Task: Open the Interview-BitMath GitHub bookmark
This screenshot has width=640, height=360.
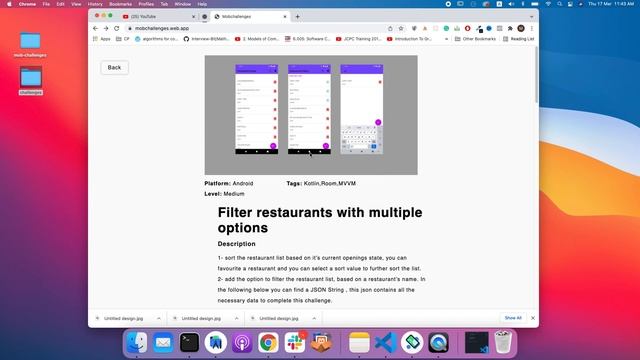Action: pos(207,39)
